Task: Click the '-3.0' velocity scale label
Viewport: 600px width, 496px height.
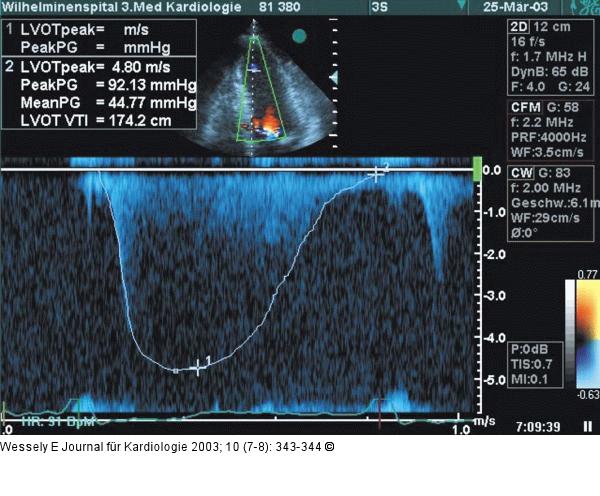Action: coord(494,295)
